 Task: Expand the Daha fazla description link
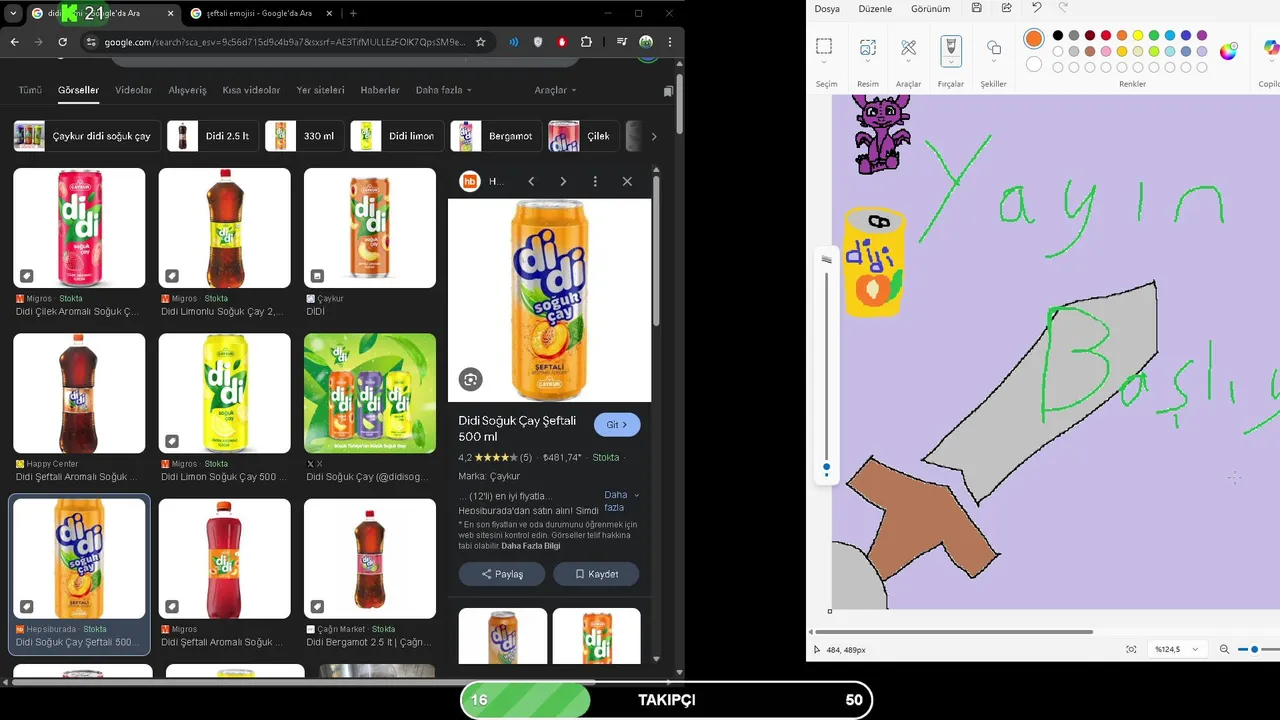coord(620,501)
